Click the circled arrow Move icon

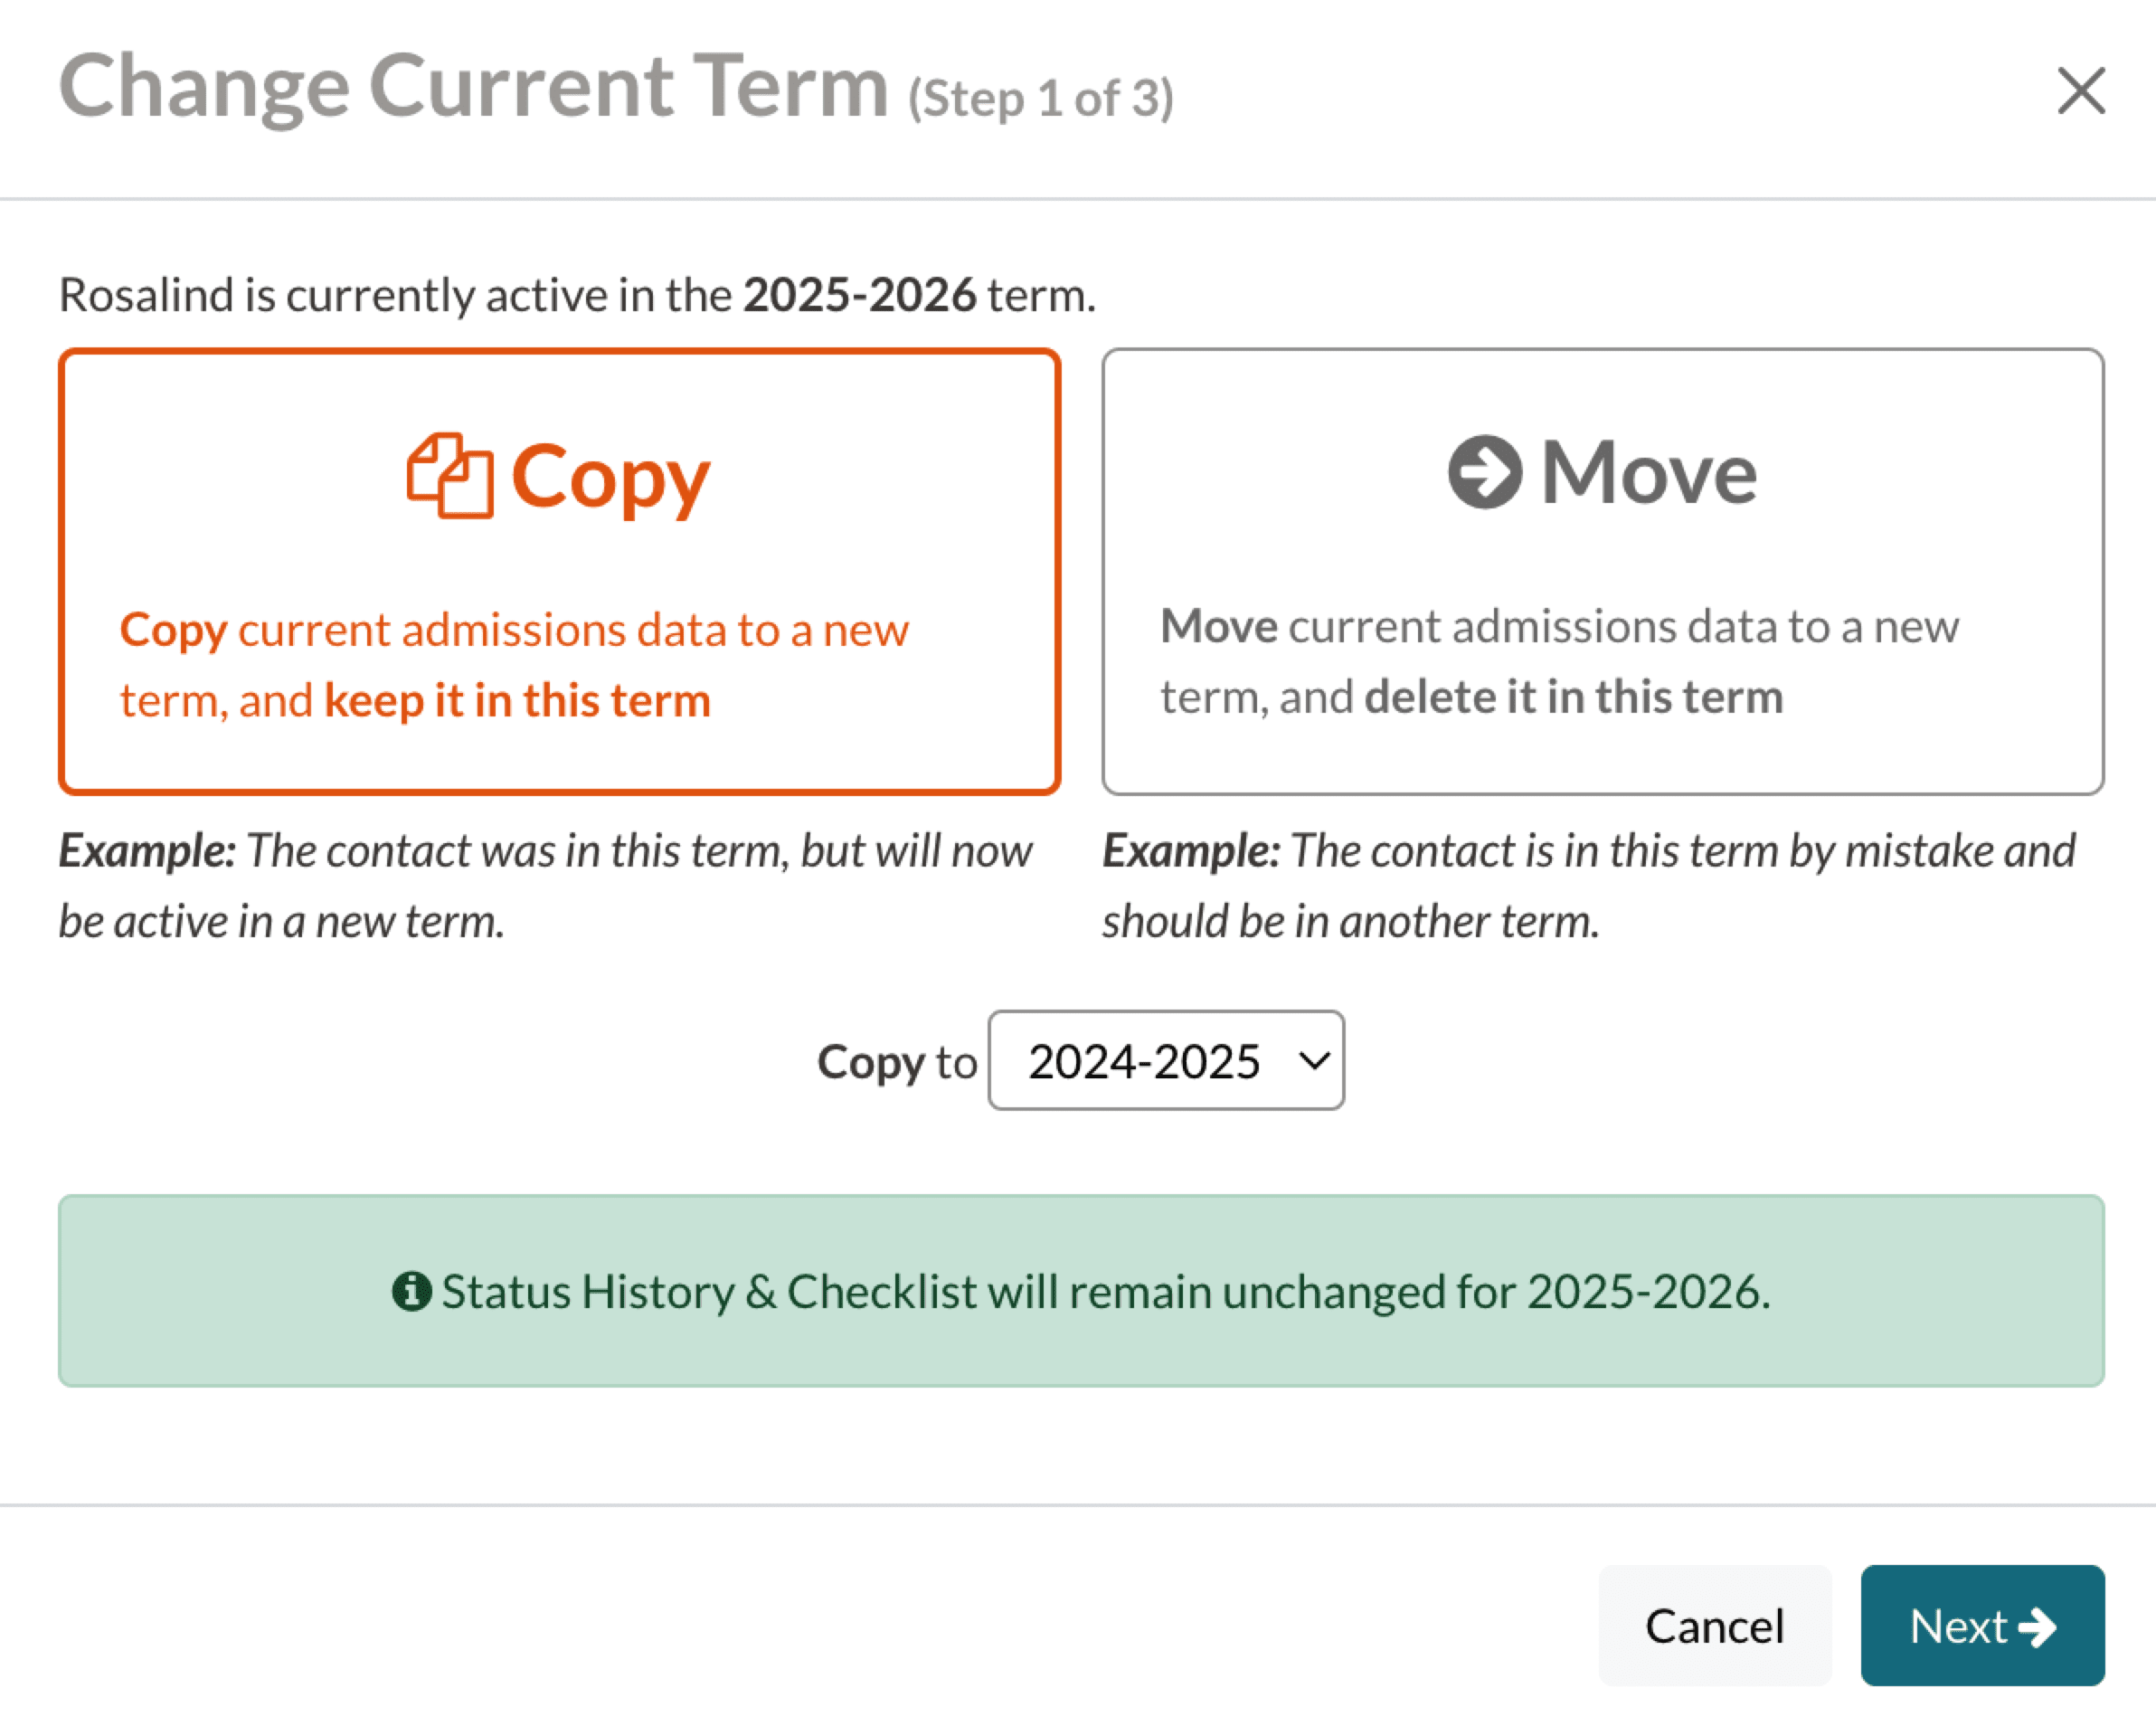(1485, 472)
